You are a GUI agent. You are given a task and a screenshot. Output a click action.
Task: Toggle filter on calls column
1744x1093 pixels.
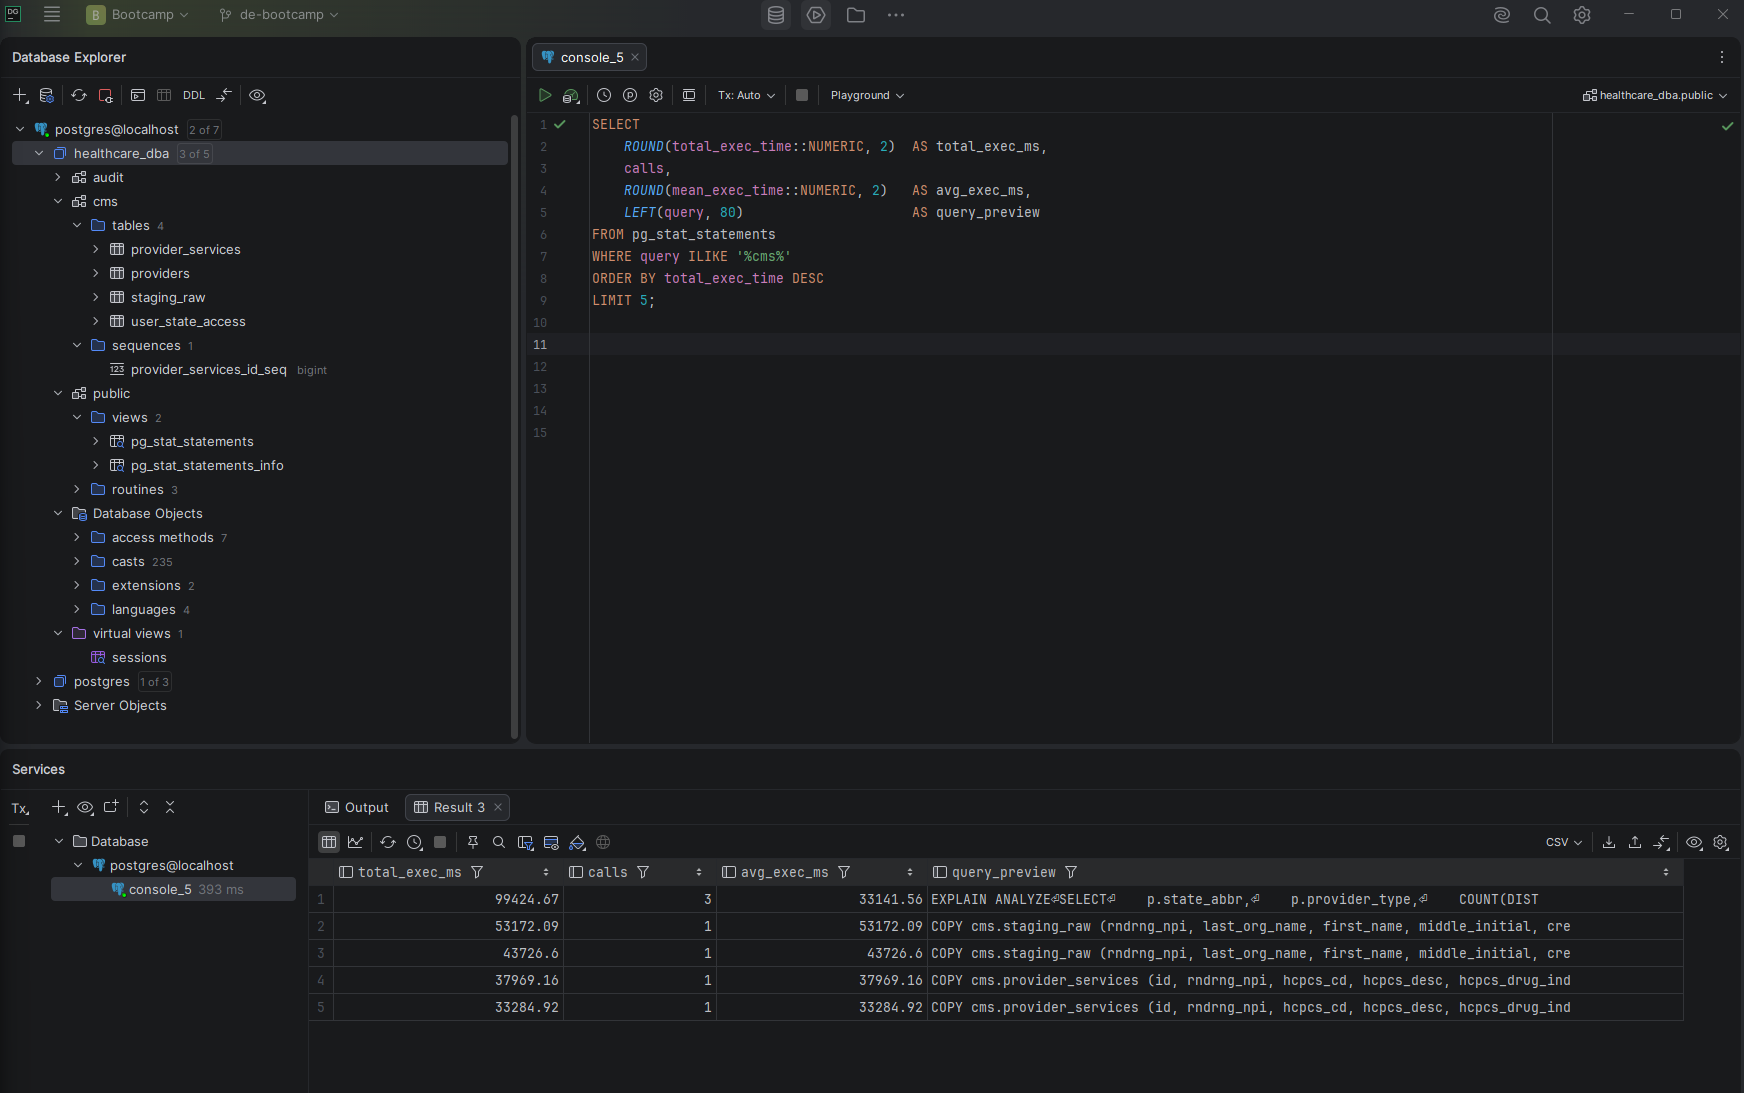point(643,872)
